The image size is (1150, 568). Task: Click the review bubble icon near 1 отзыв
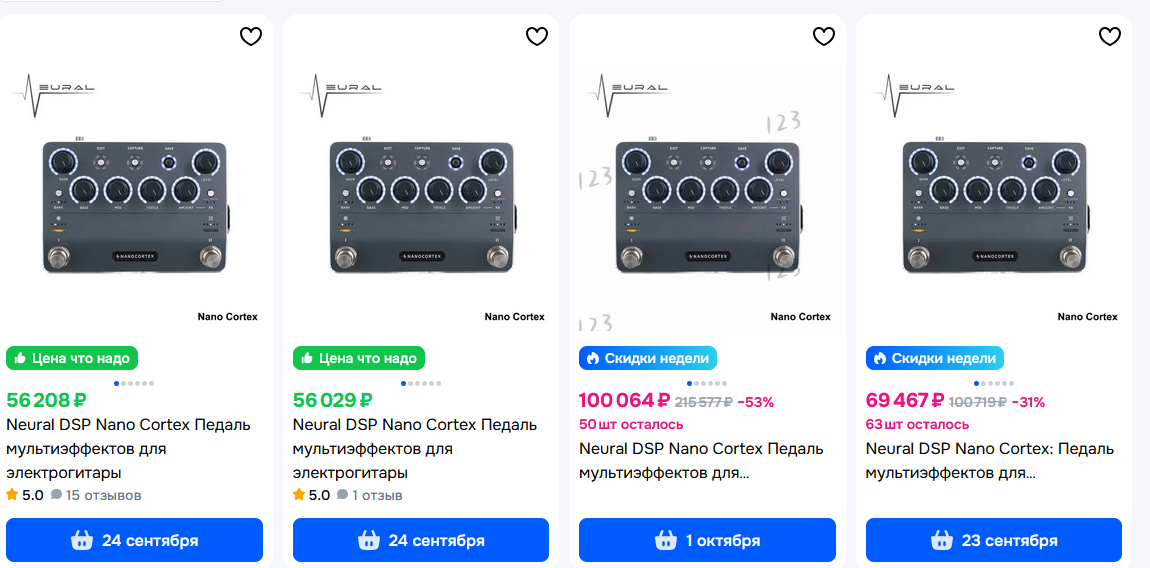(343, 495)
